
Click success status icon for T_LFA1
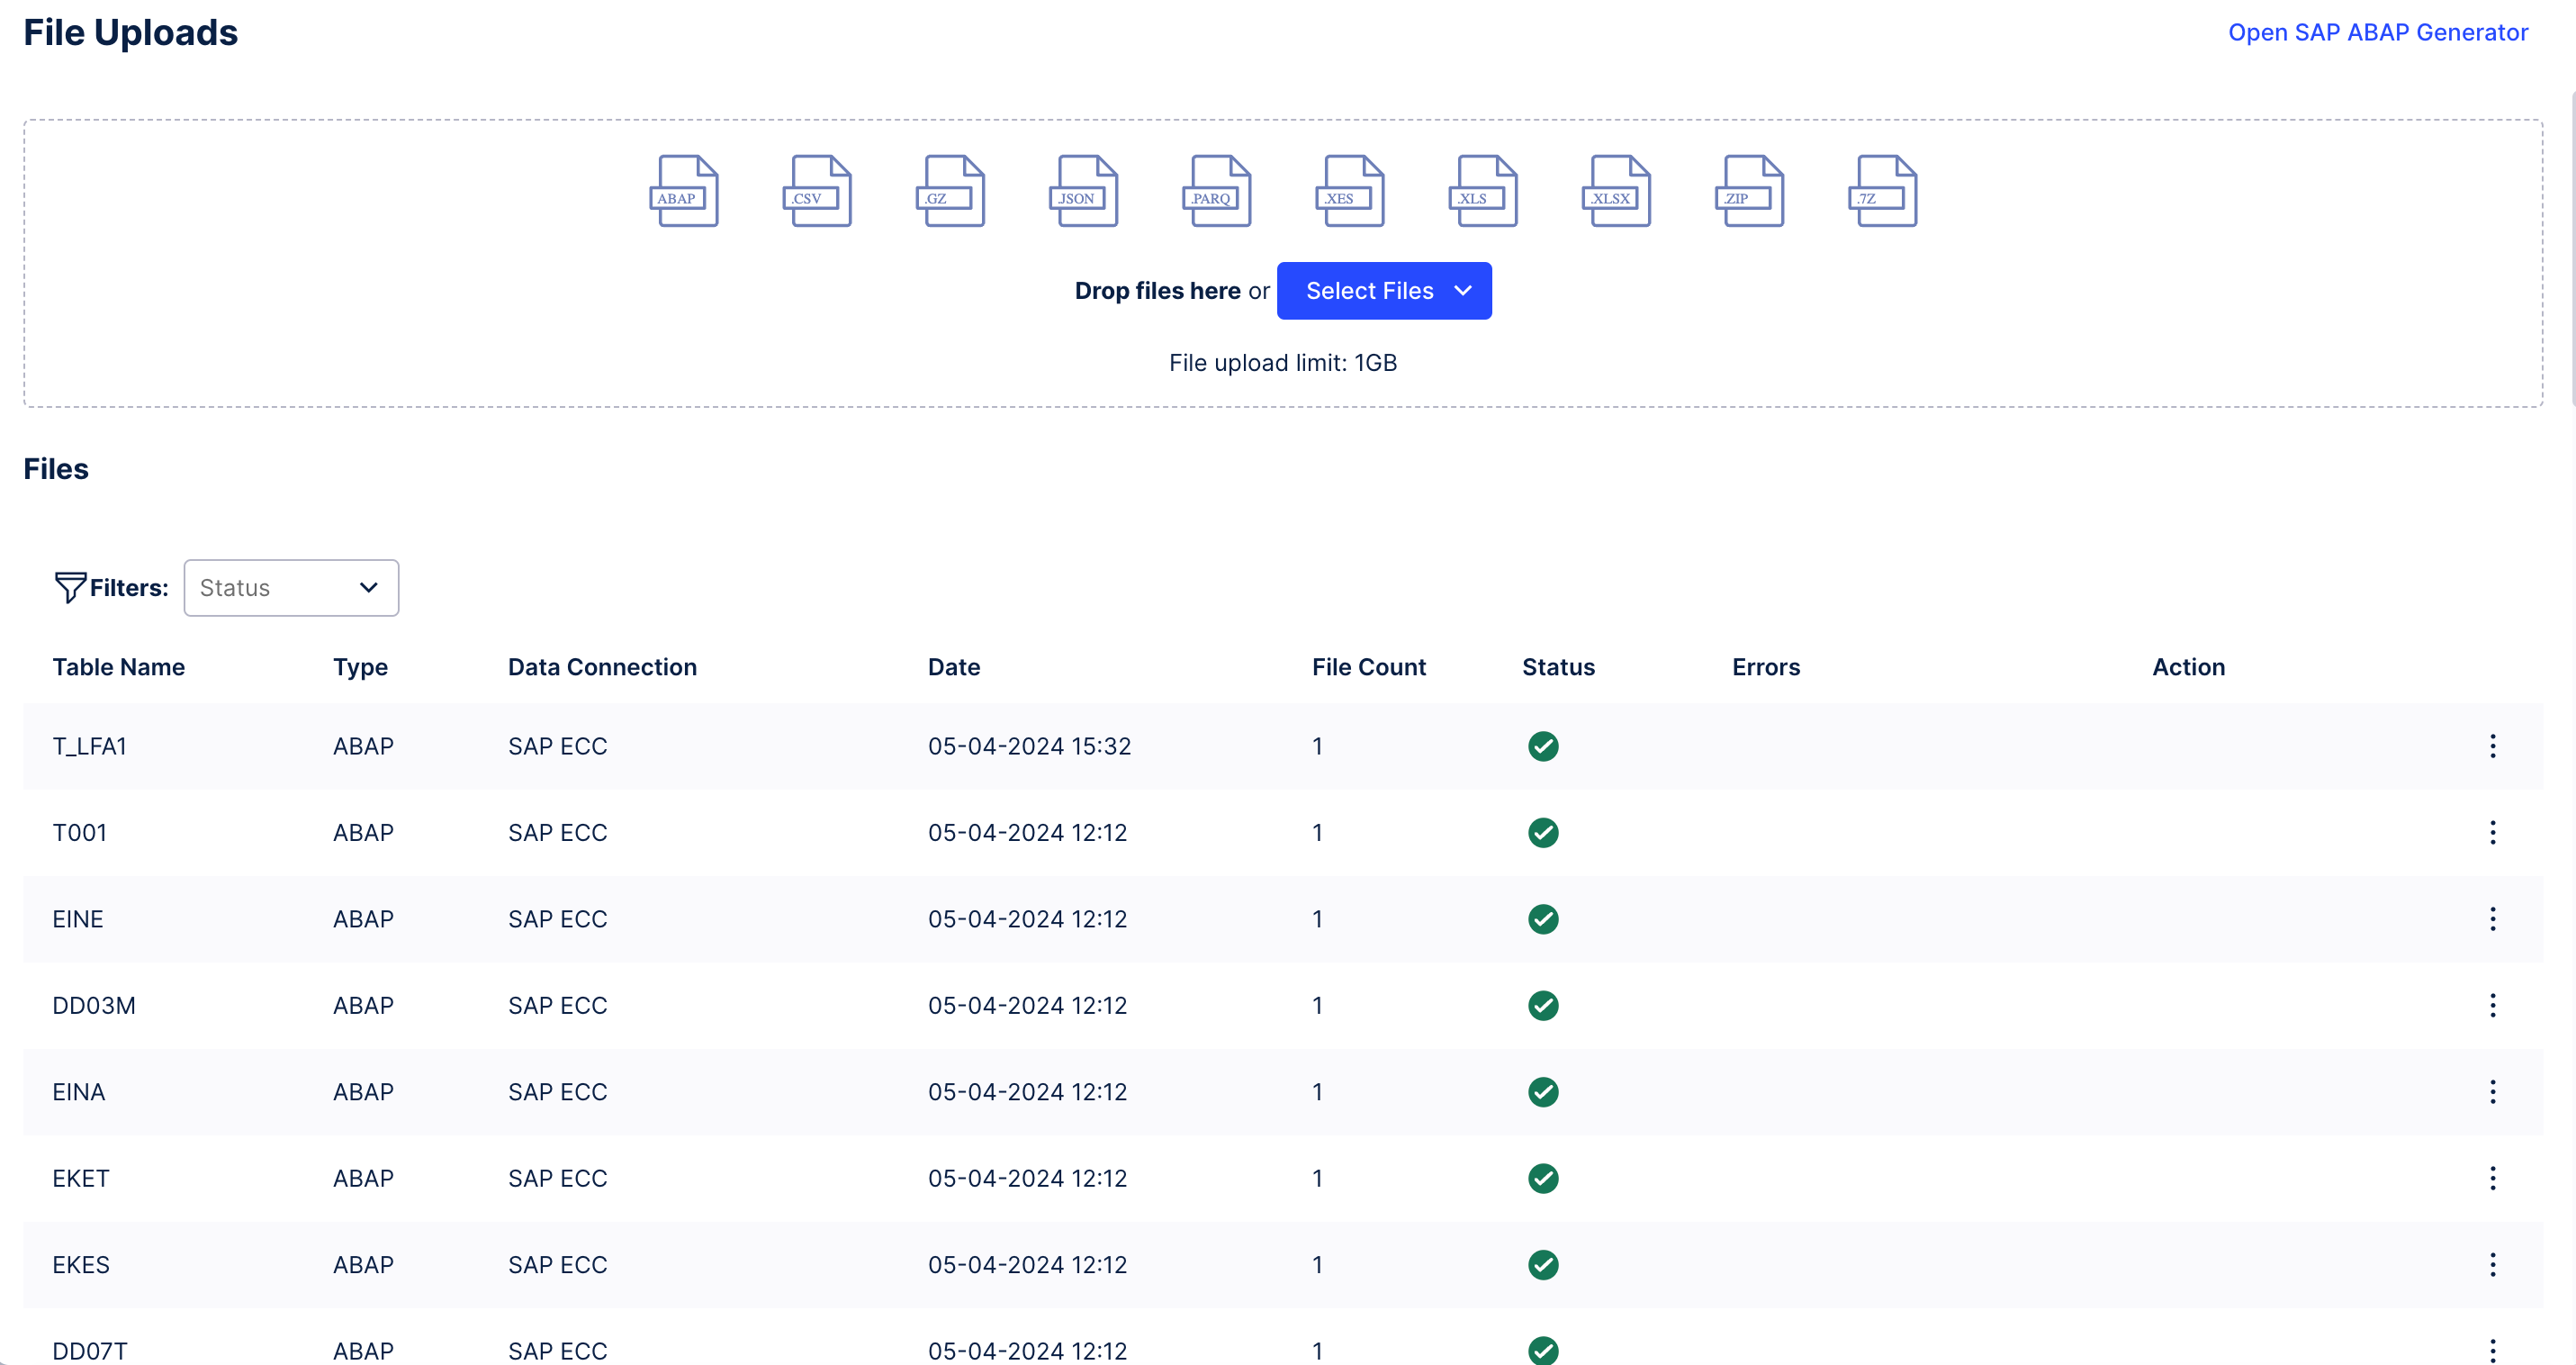tap(1543, 746)
